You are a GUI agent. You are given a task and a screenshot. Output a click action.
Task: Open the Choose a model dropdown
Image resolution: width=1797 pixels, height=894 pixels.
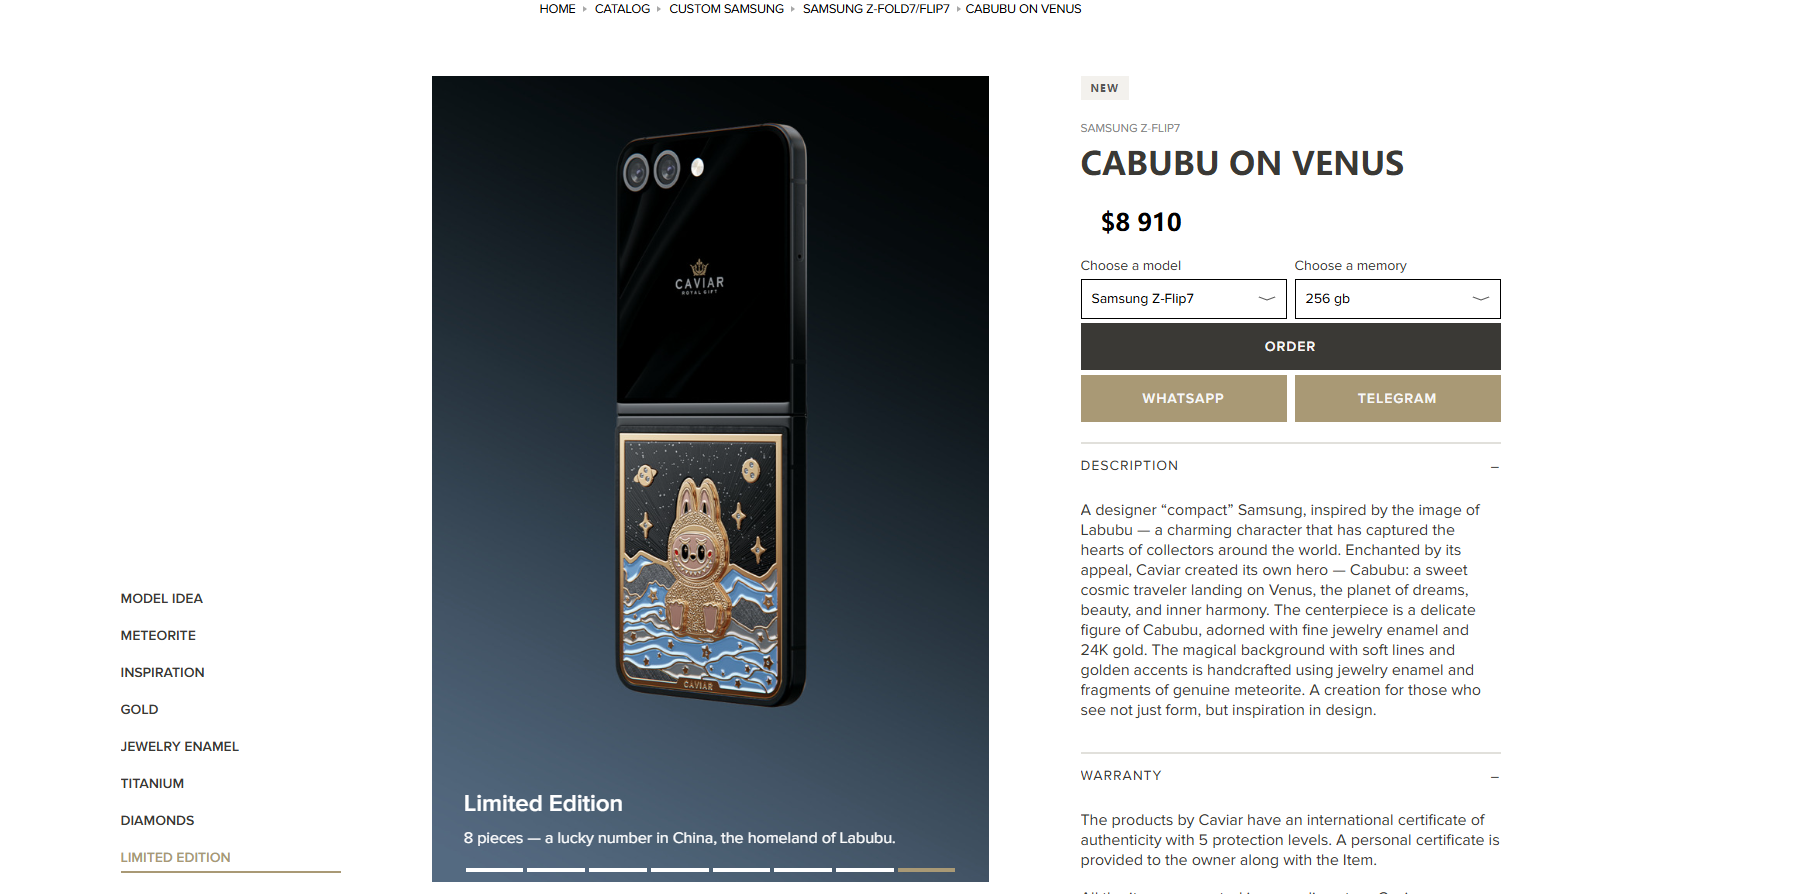(x=1183, y=299)
